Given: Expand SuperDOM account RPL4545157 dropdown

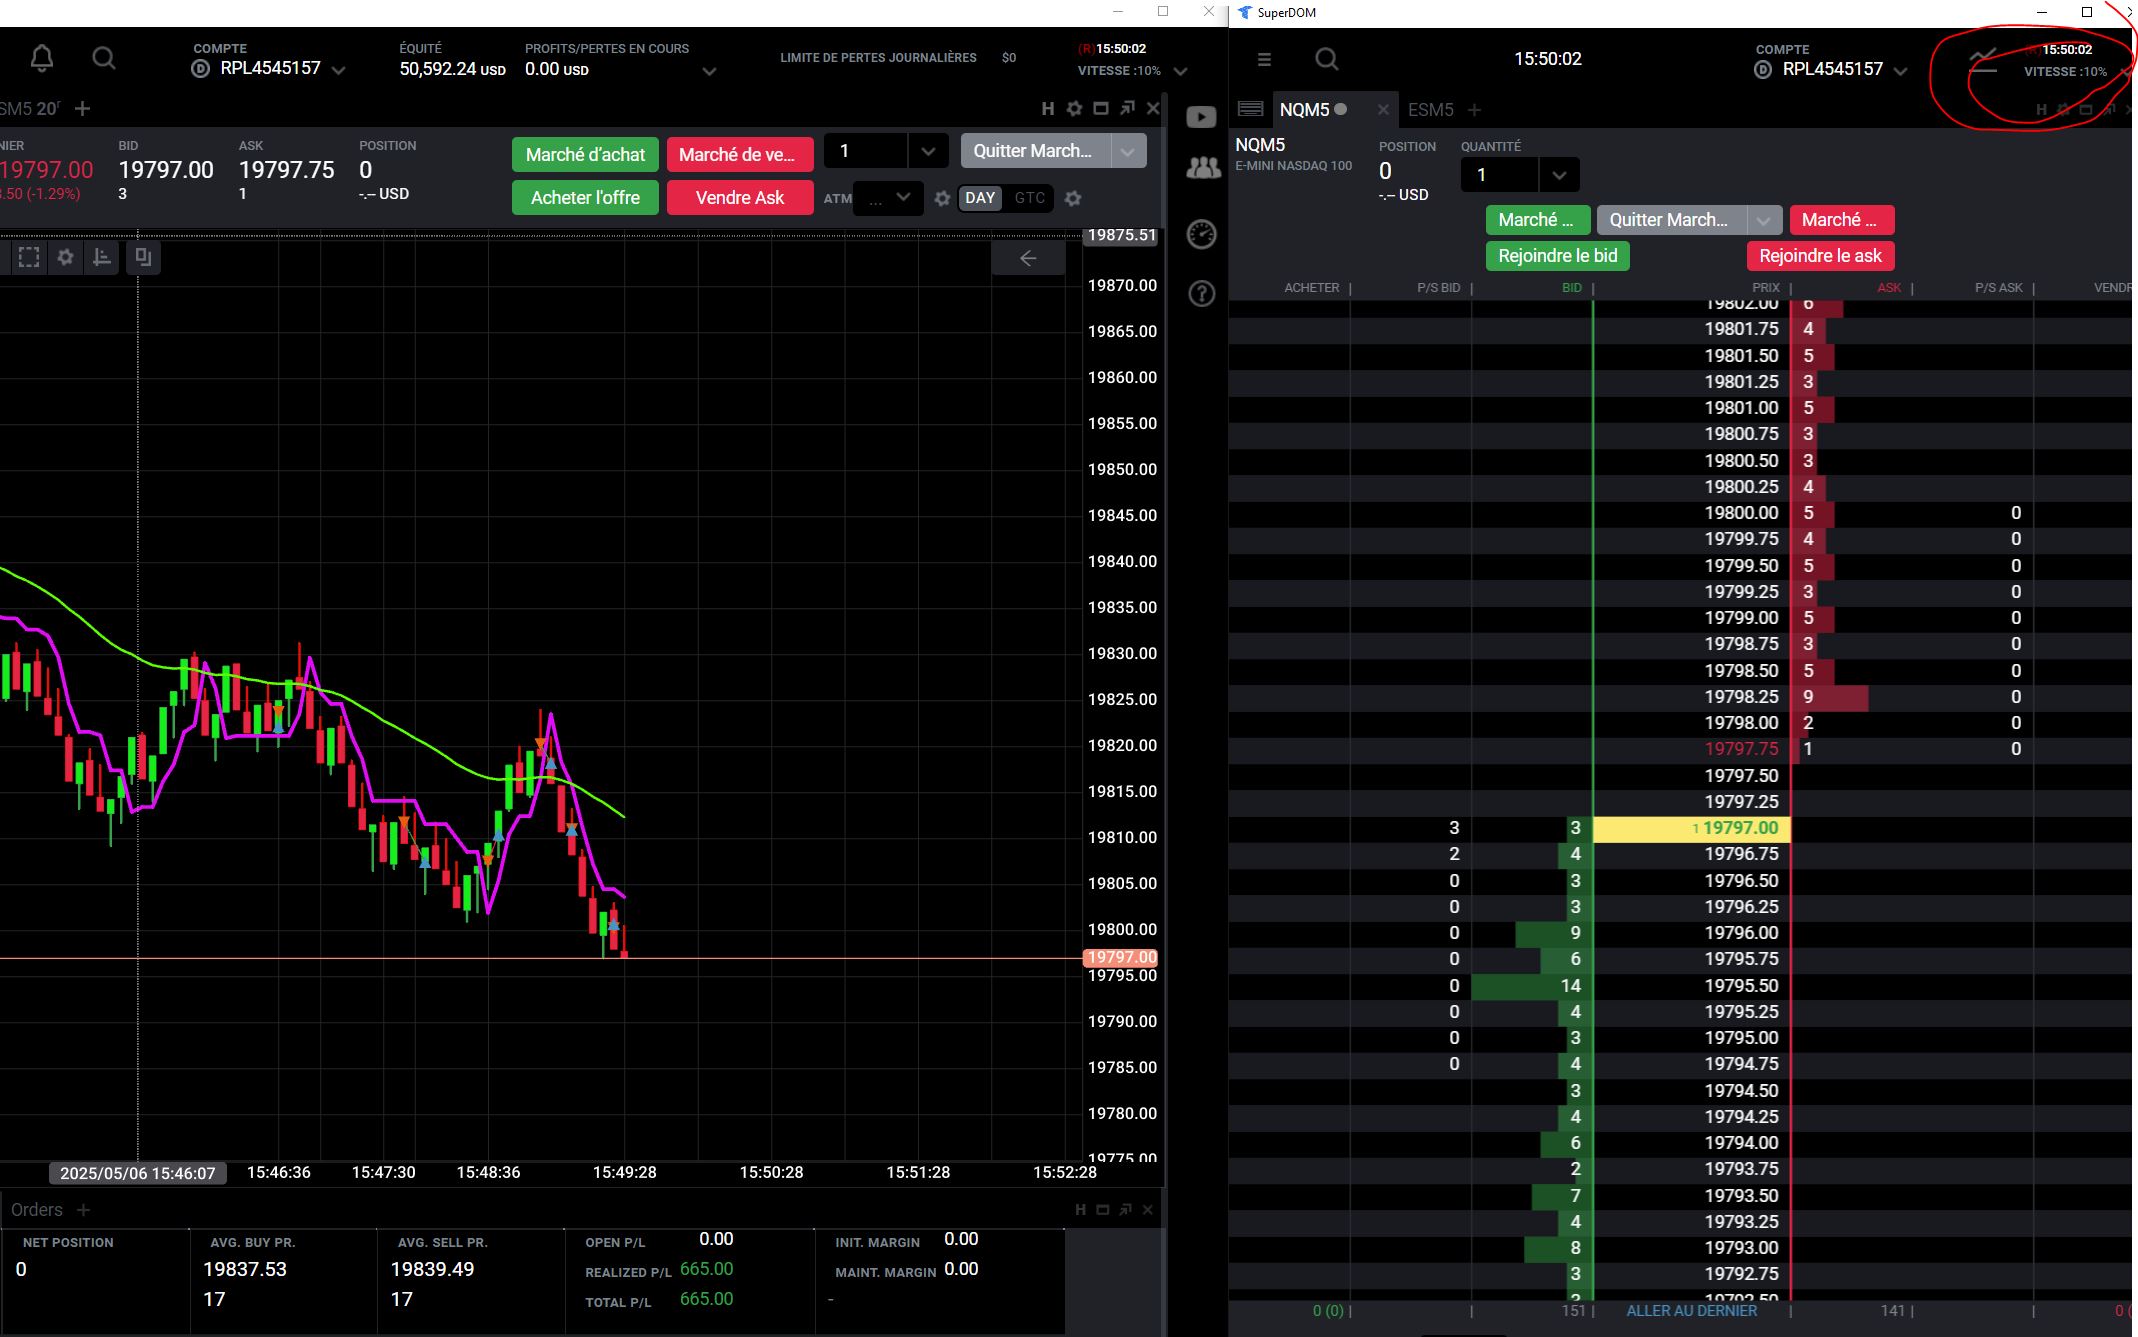Looking at the screenshot, I should click(1900, 71).
